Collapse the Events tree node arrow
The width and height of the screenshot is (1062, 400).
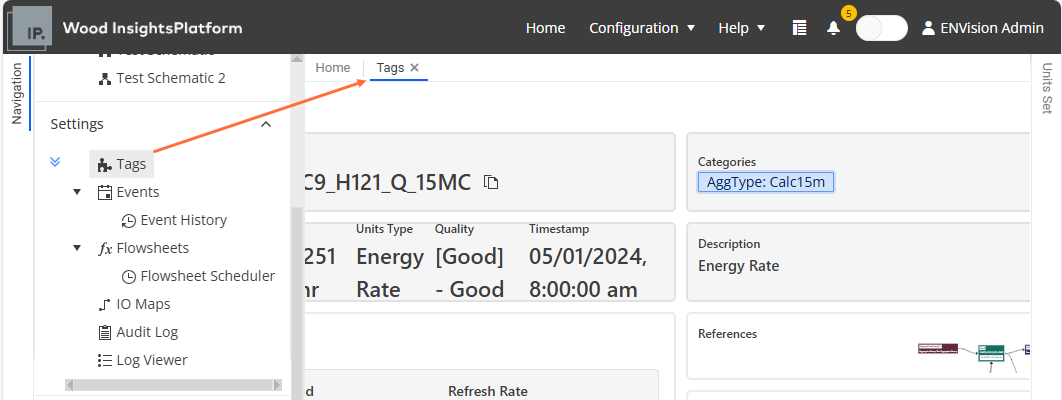coord(77,192)
